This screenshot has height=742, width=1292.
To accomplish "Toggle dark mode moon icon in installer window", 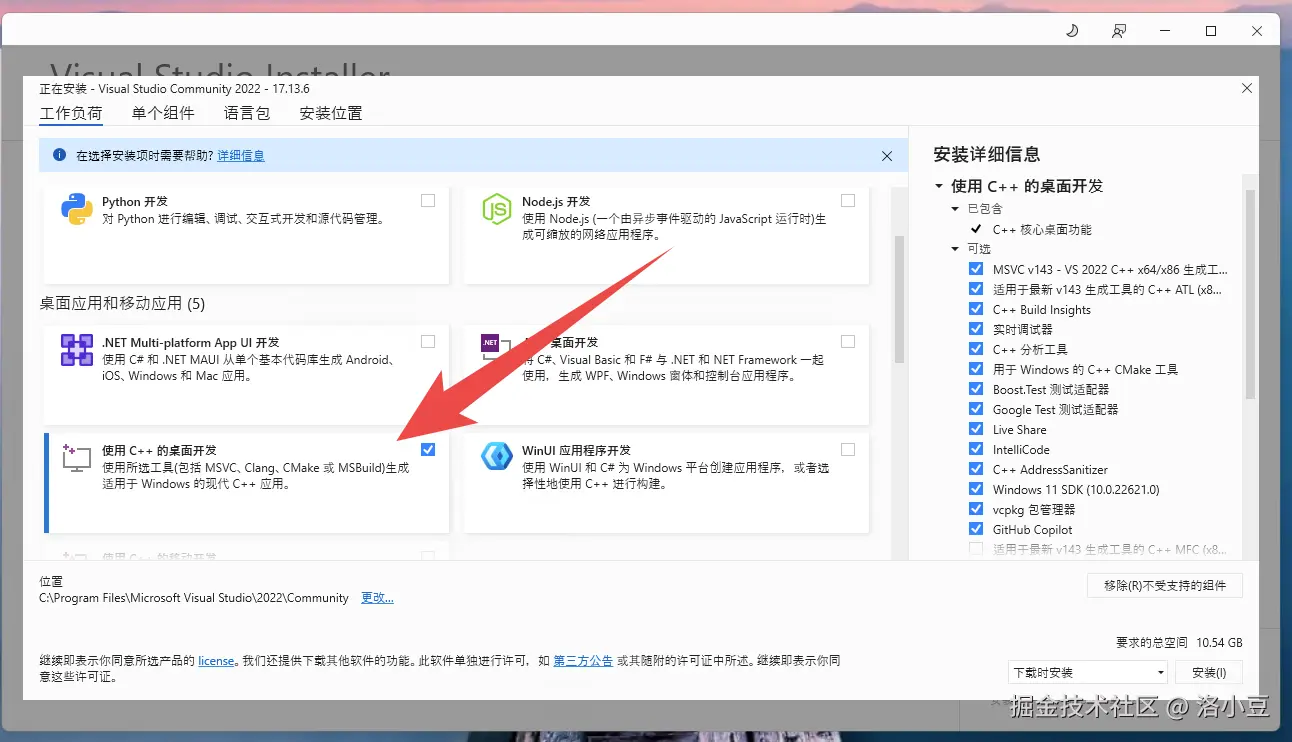I will point(1072,31).
